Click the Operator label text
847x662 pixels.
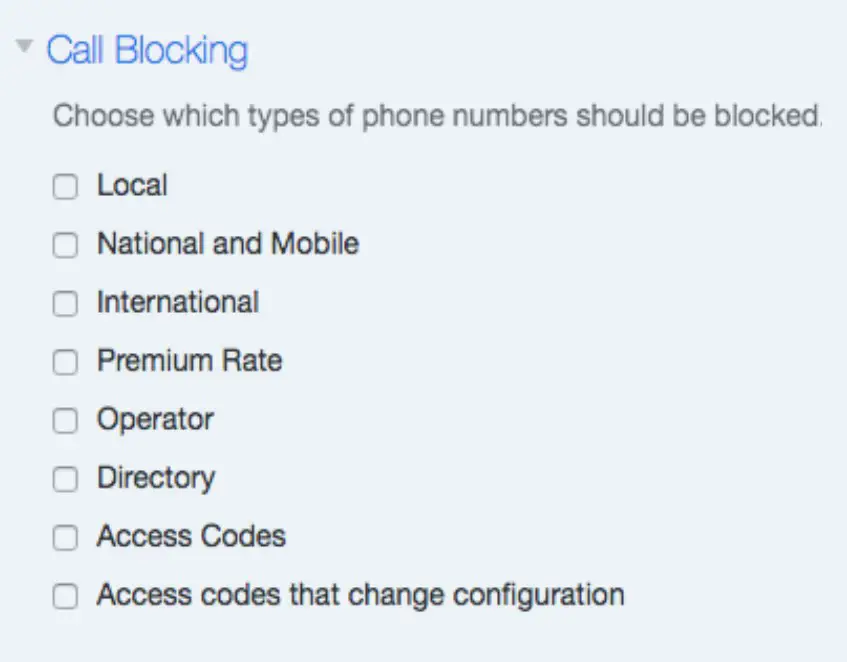point(155,420)
